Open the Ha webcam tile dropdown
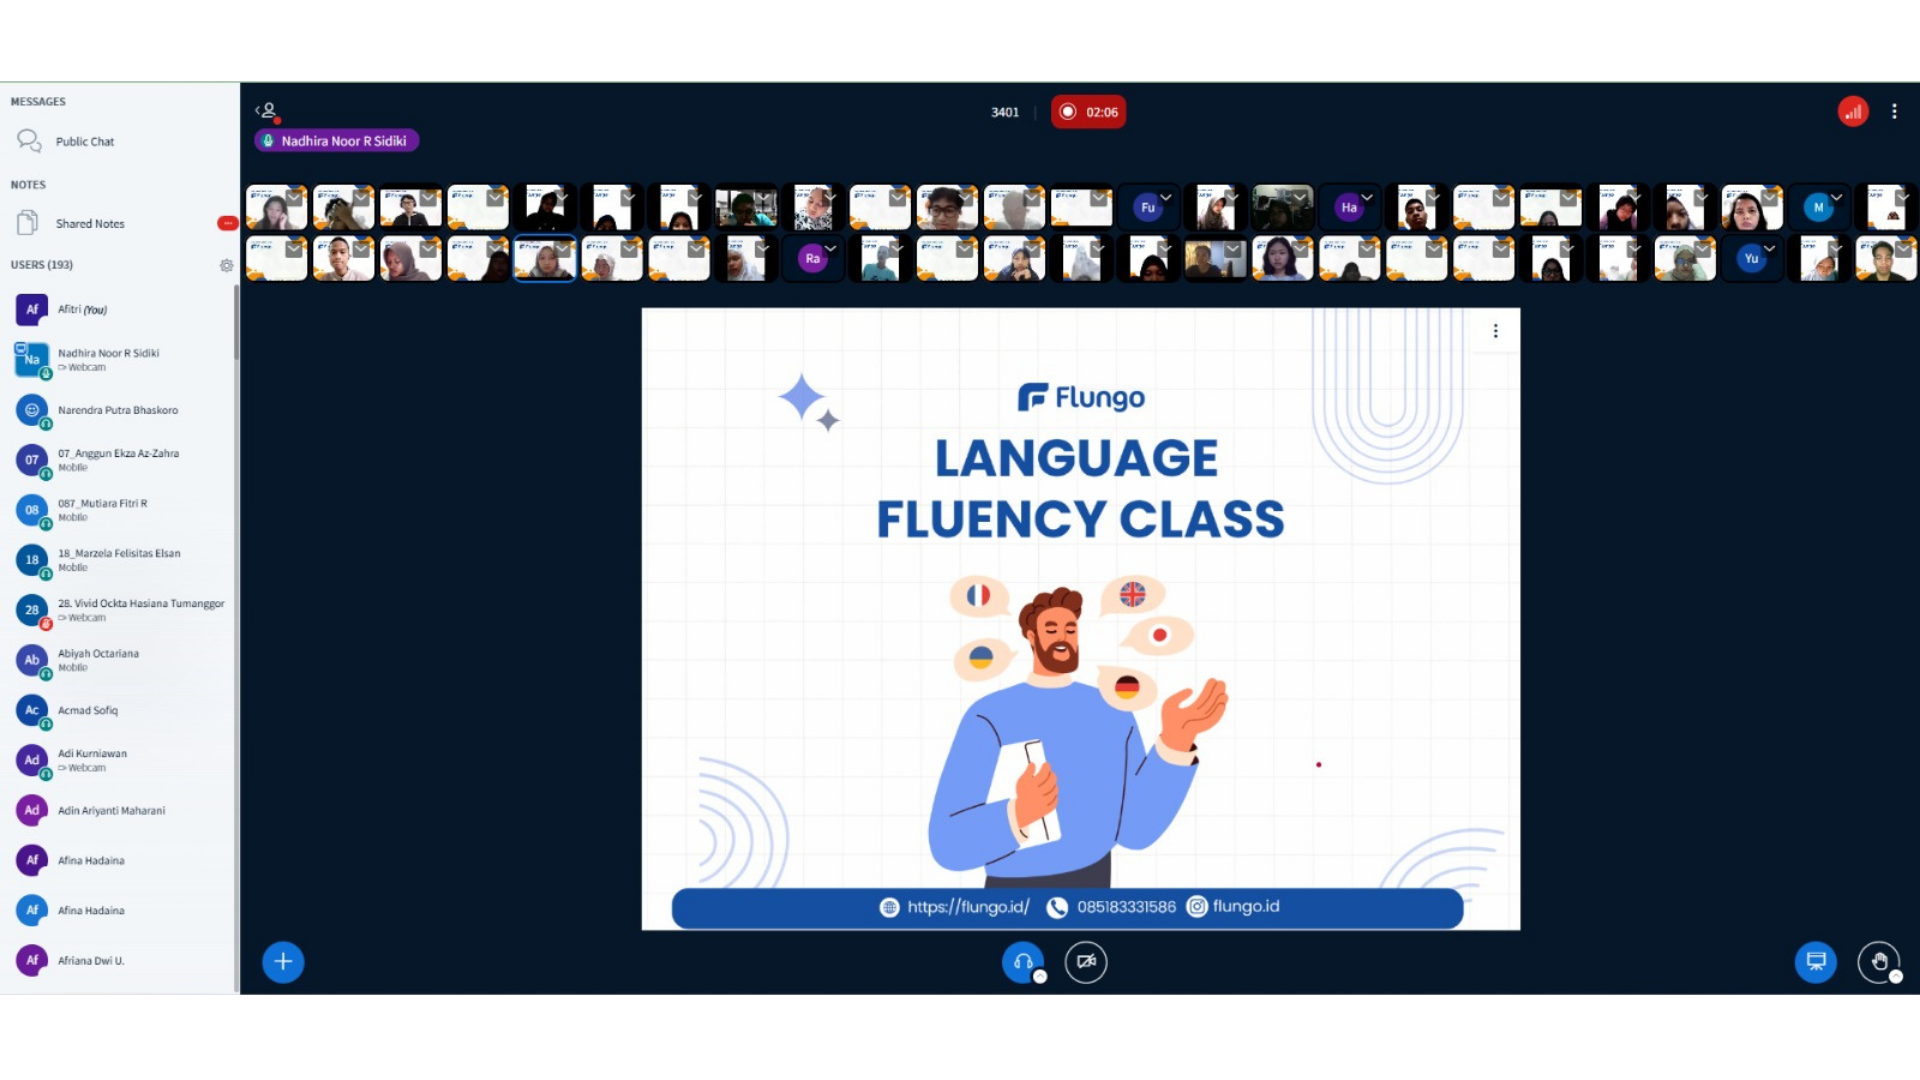Image resolution: width=1920 pixels, height=1080 pixels. coord(1367,197)
